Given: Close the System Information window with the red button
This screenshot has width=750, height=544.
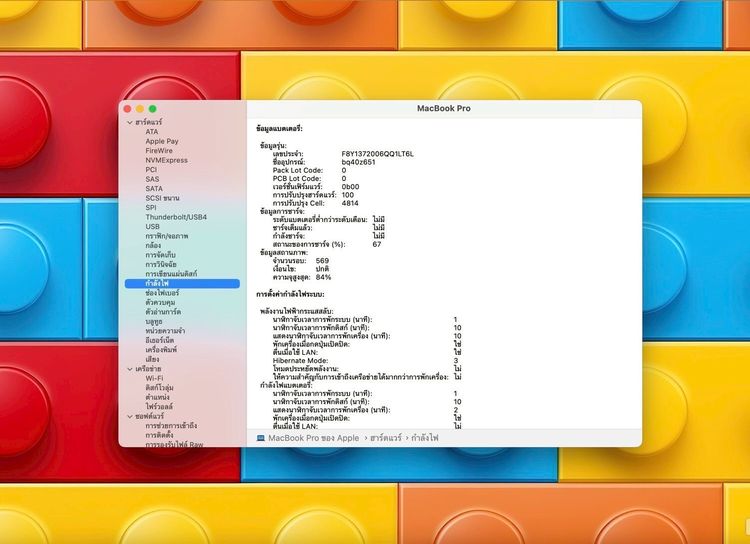Looking at the screenshot, I should click(x=127, y=108).
